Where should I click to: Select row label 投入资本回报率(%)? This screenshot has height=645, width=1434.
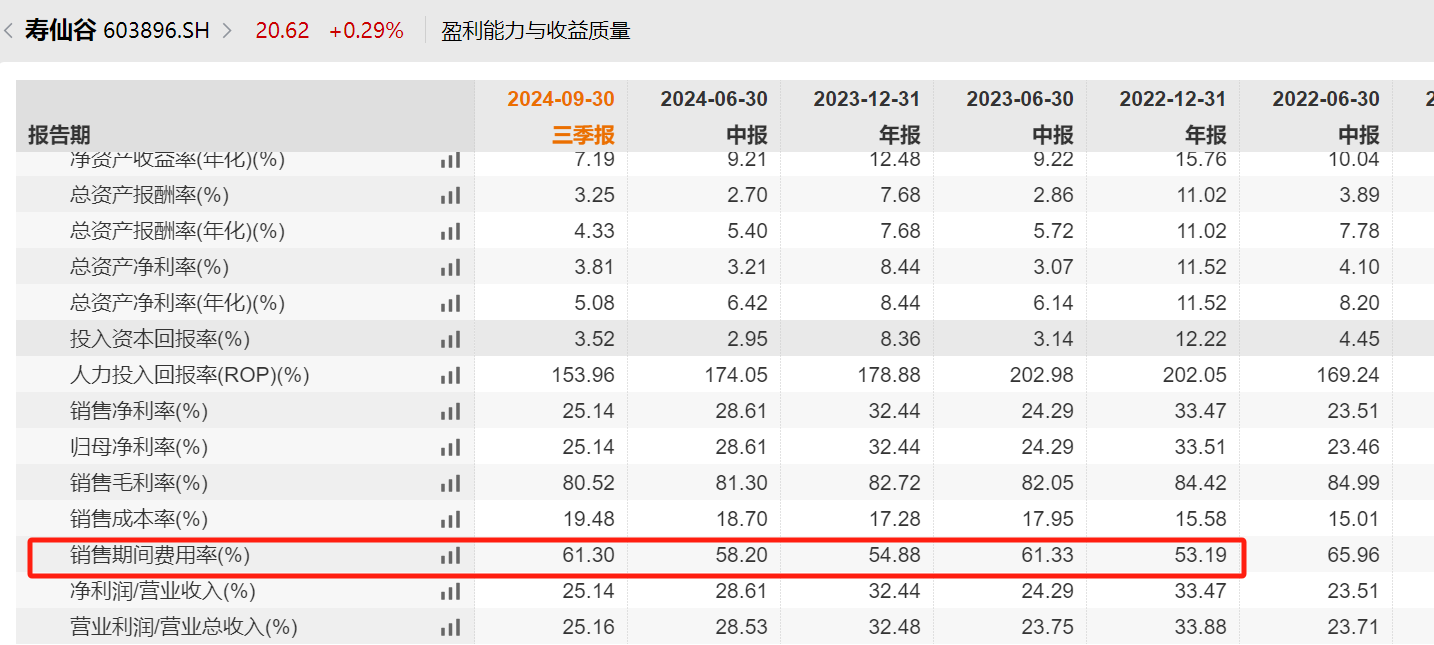(160, 339)
